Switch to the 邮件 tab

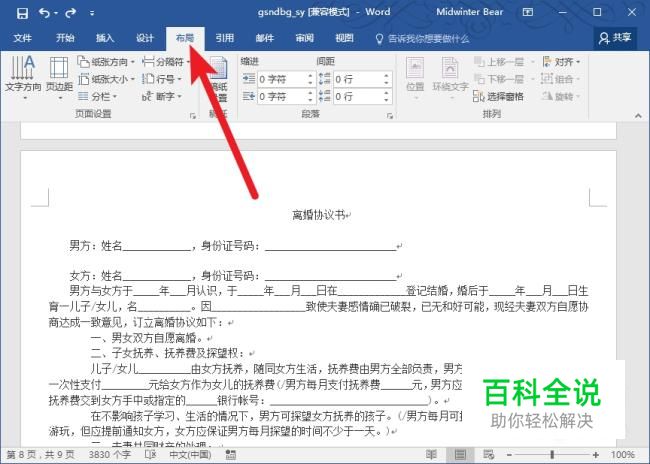[264, 38]
